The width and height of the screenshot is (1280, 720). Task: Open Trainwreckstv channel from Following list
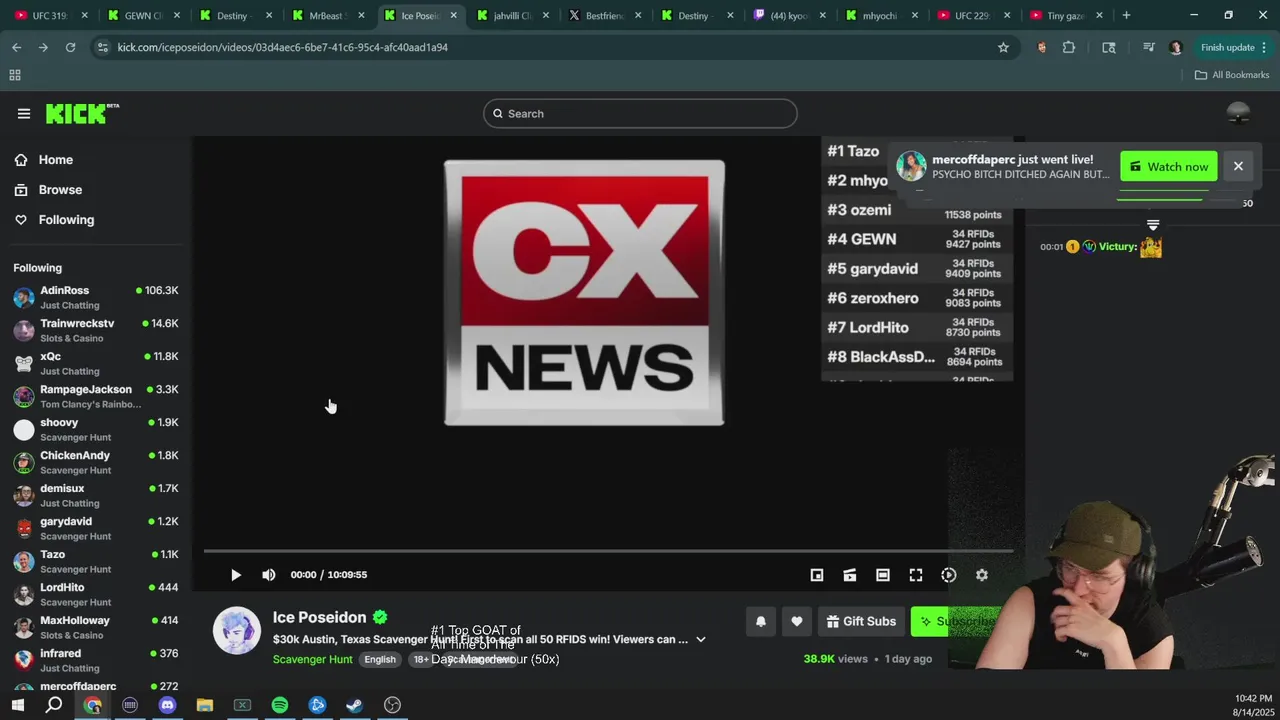(x=96, y=330)
